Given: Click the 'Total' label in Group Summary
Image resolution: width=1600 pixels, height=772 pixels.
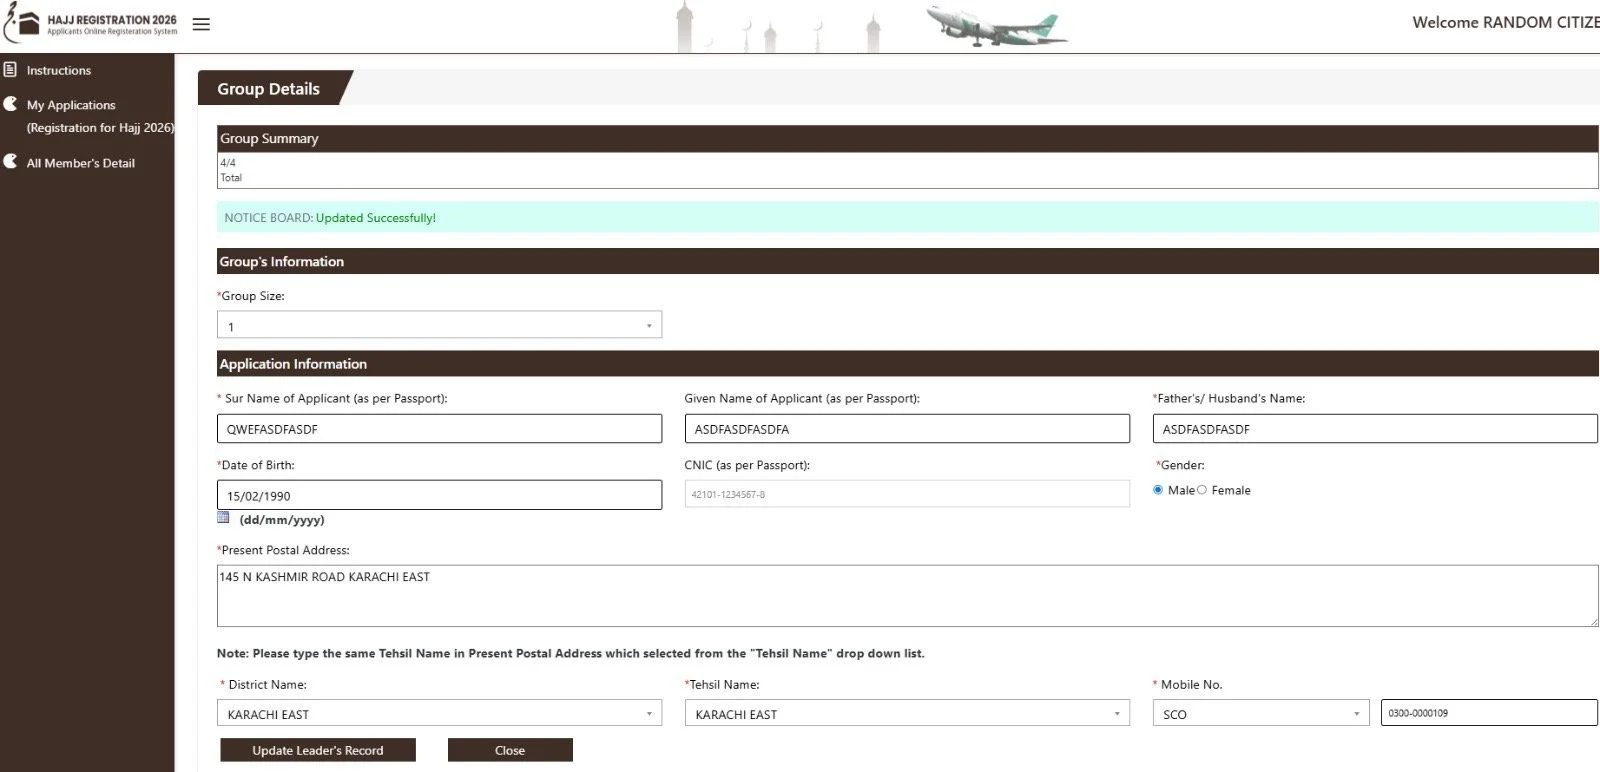Looking at the screenshot, I should [x=231, y=178].
